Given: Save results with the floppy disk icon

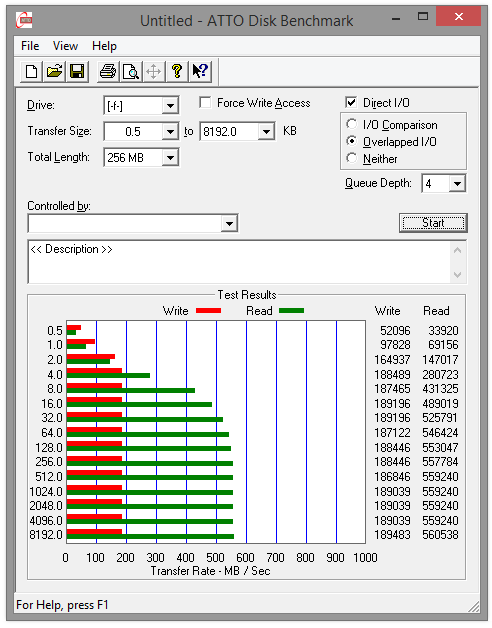Looking at the screenshot, I should point(77,72).
